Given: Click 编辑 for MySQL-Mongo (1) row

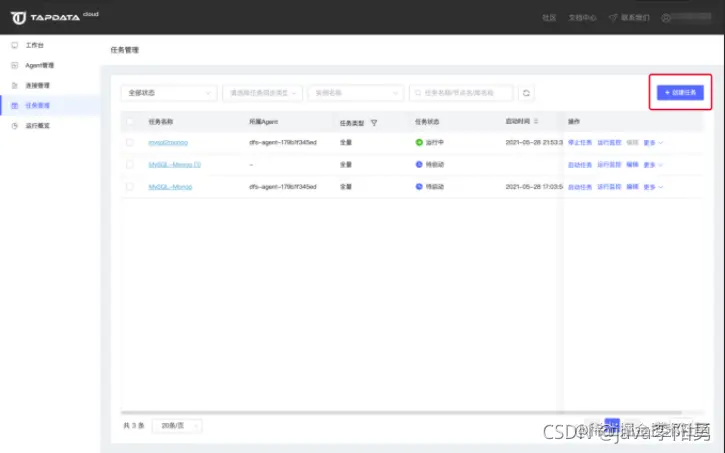Looking at the screenshot, I should pyautogui.click(x=632, y=165).
